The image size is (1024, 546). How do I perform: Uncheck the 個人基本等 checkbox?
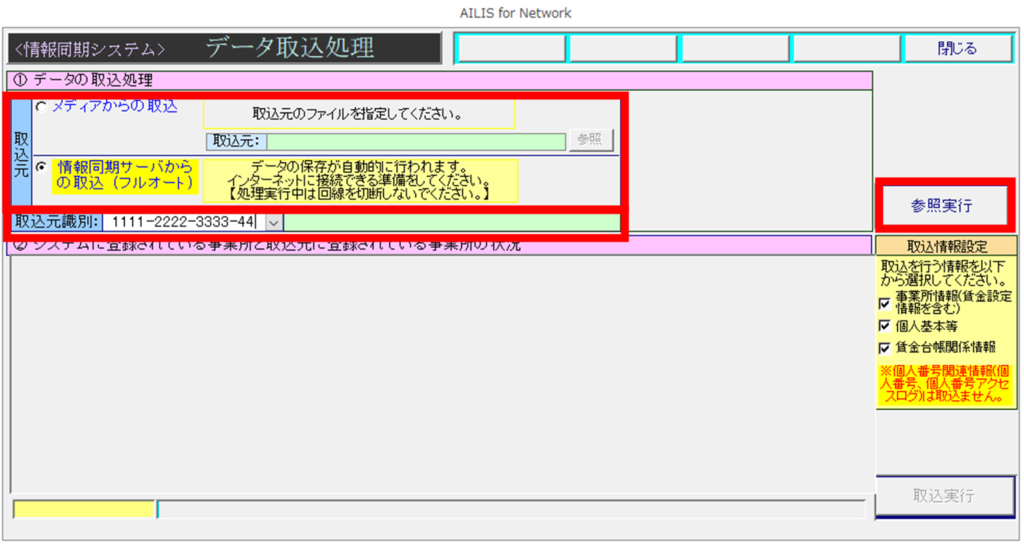[x=884, y=326]
